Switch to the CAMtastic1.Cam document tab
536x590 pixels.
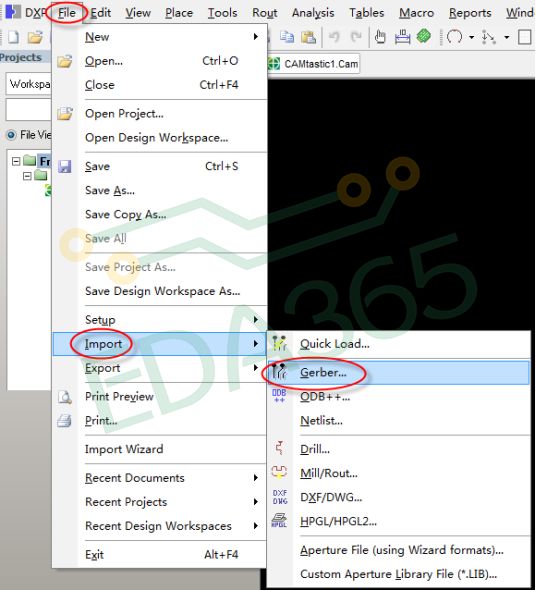pyautogui.click(x=314, y=64)
